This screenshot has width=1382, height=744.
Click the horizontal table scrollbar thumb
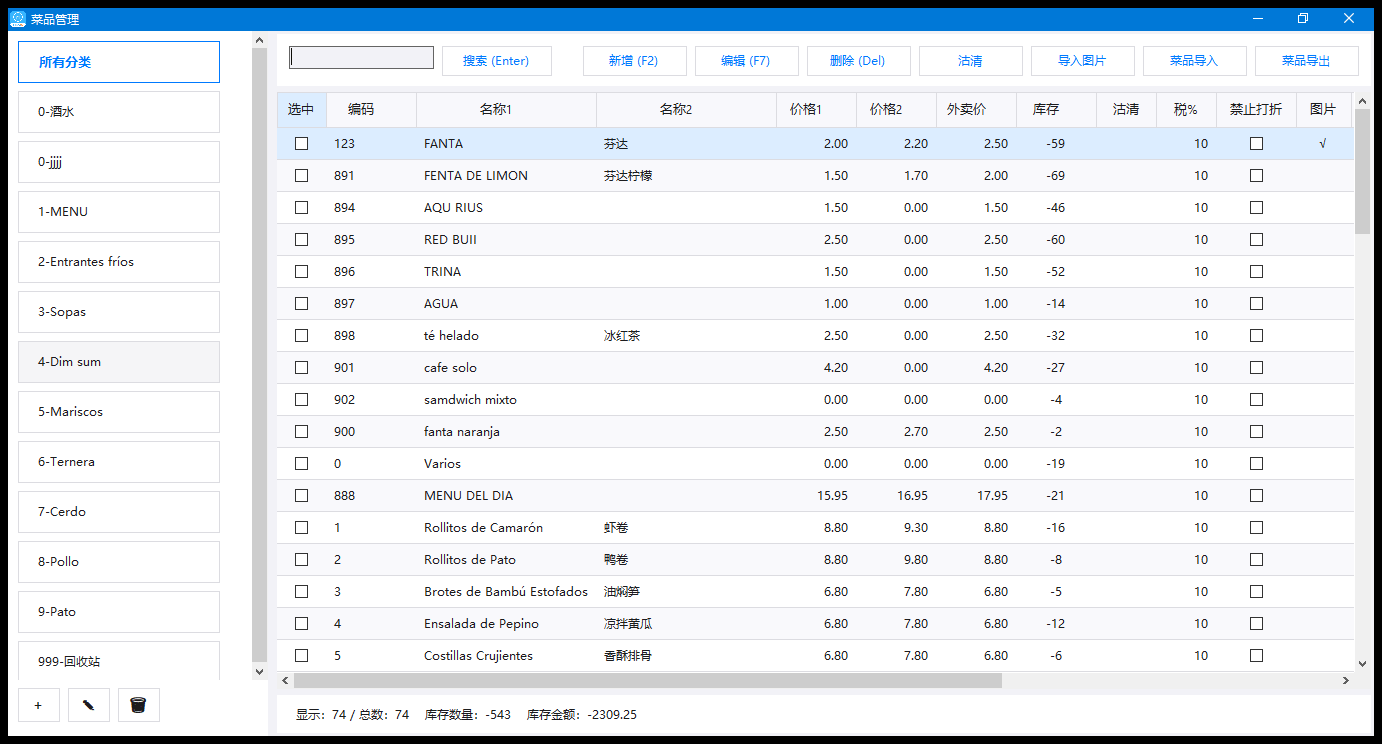click(648, 680)
